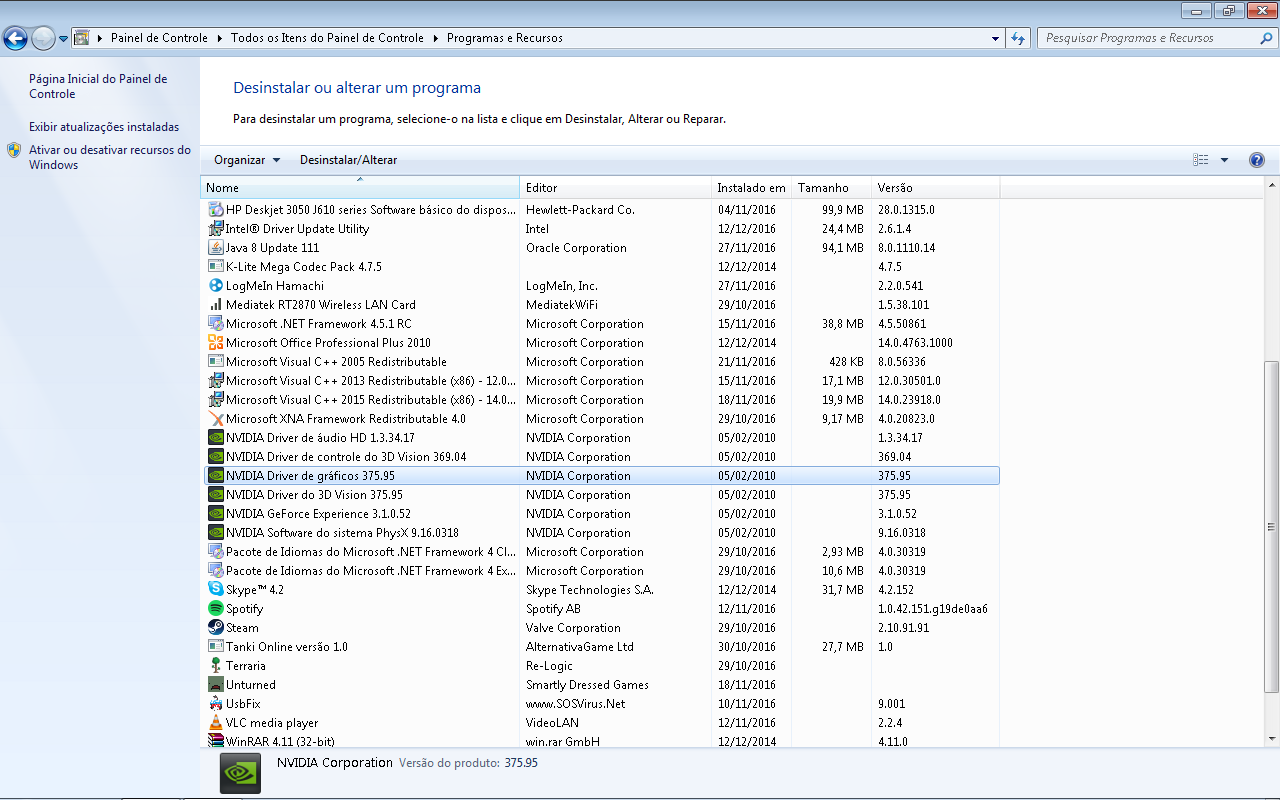Click scrollbar up arrow of program list

[1272, 187]
